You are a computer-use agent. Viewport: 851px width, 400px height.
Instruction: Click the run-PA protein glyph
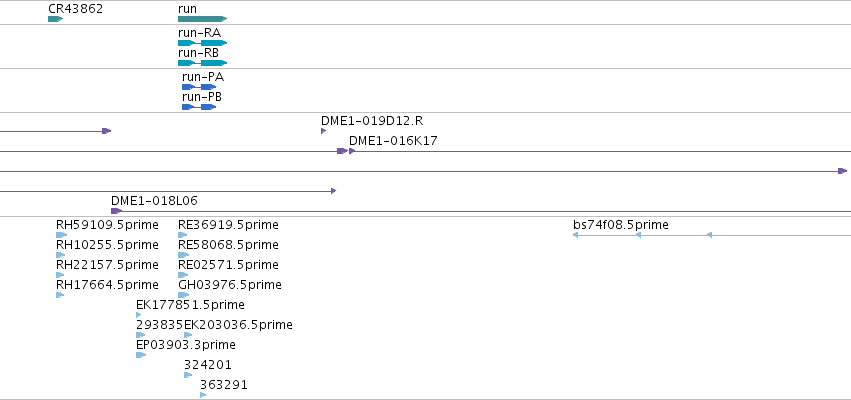coord(199,87)
